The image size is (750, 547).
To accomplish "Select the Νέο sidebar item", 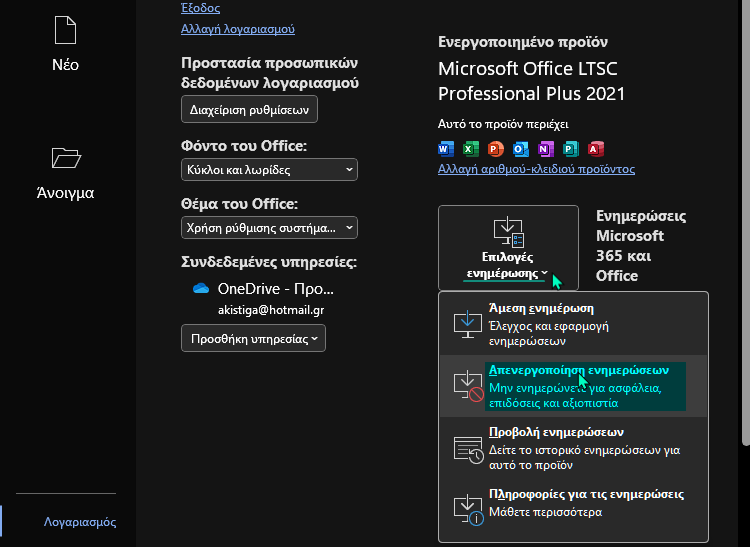I will point(66,44).
